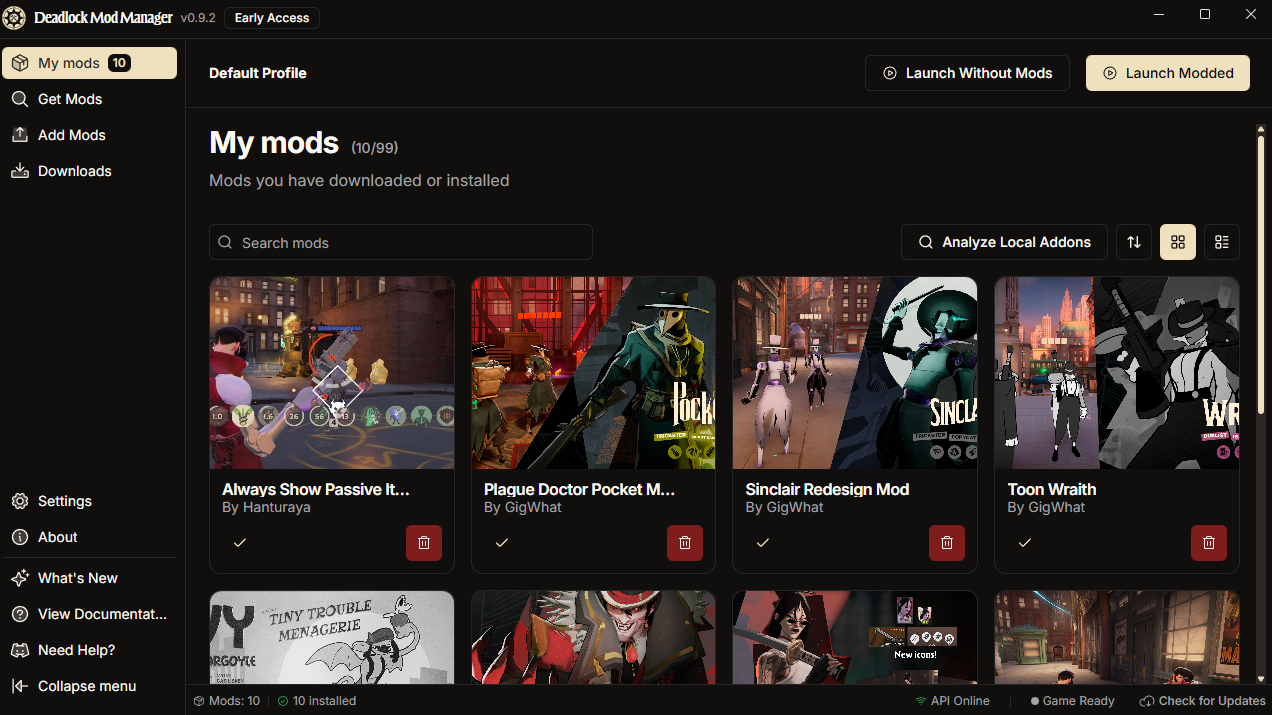Toggle enabled checkmark for Plague Doctor Pocket
This screenshot has width=1272, height=715.
pos(502,542)
